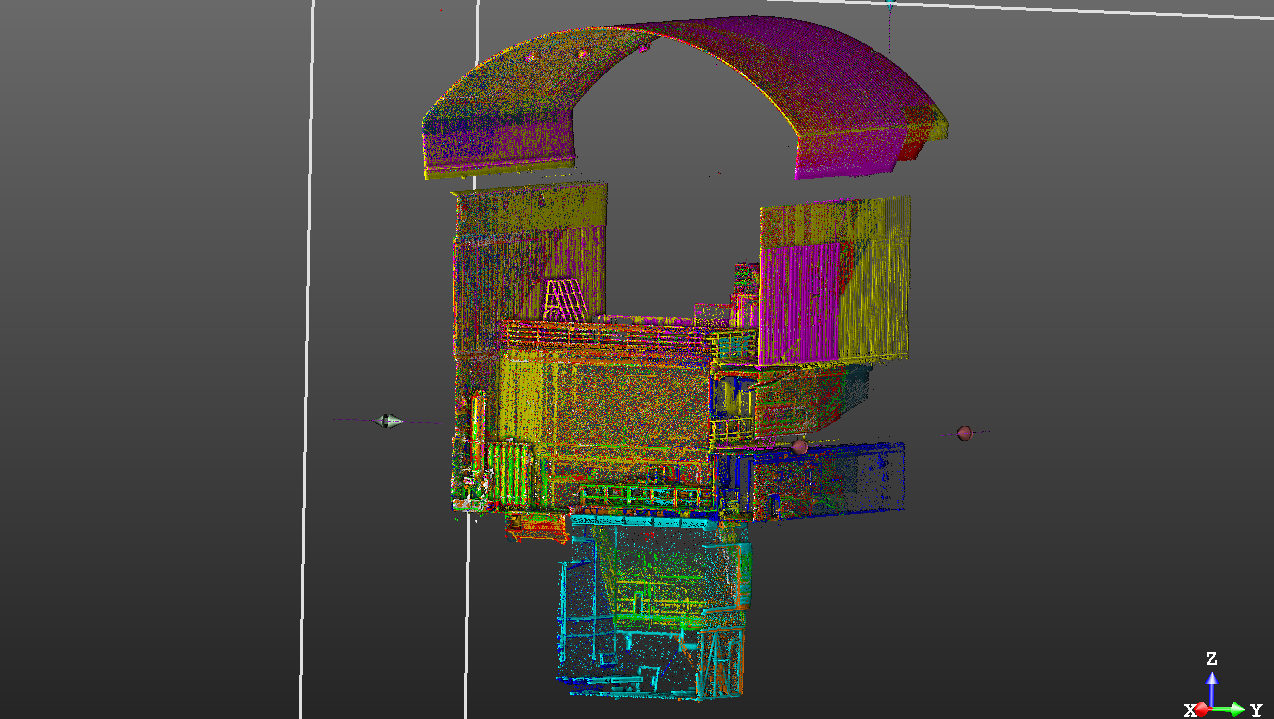Click the blue Z axis arrow
The width and height of the screenshot is (1274, 719).
click(x=1212, y=687)
